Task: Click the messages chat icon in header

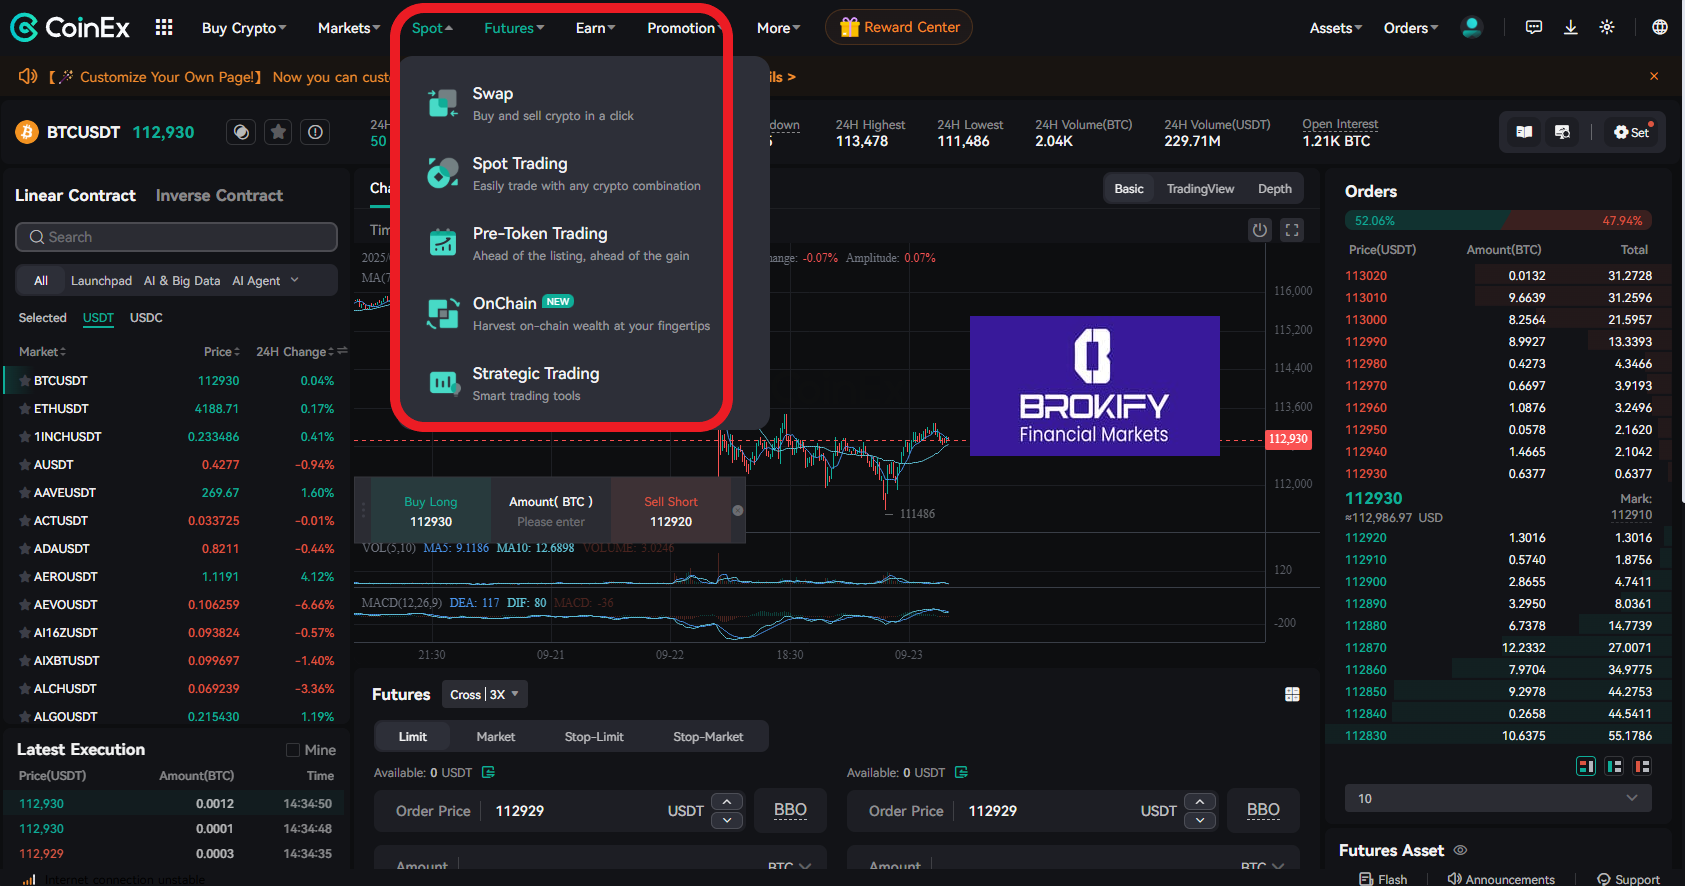Action: coord(1533,27)
